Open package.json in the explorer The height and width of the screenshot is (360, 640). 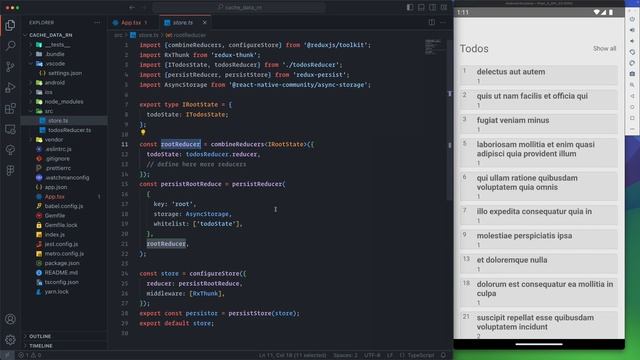(62, 263)
